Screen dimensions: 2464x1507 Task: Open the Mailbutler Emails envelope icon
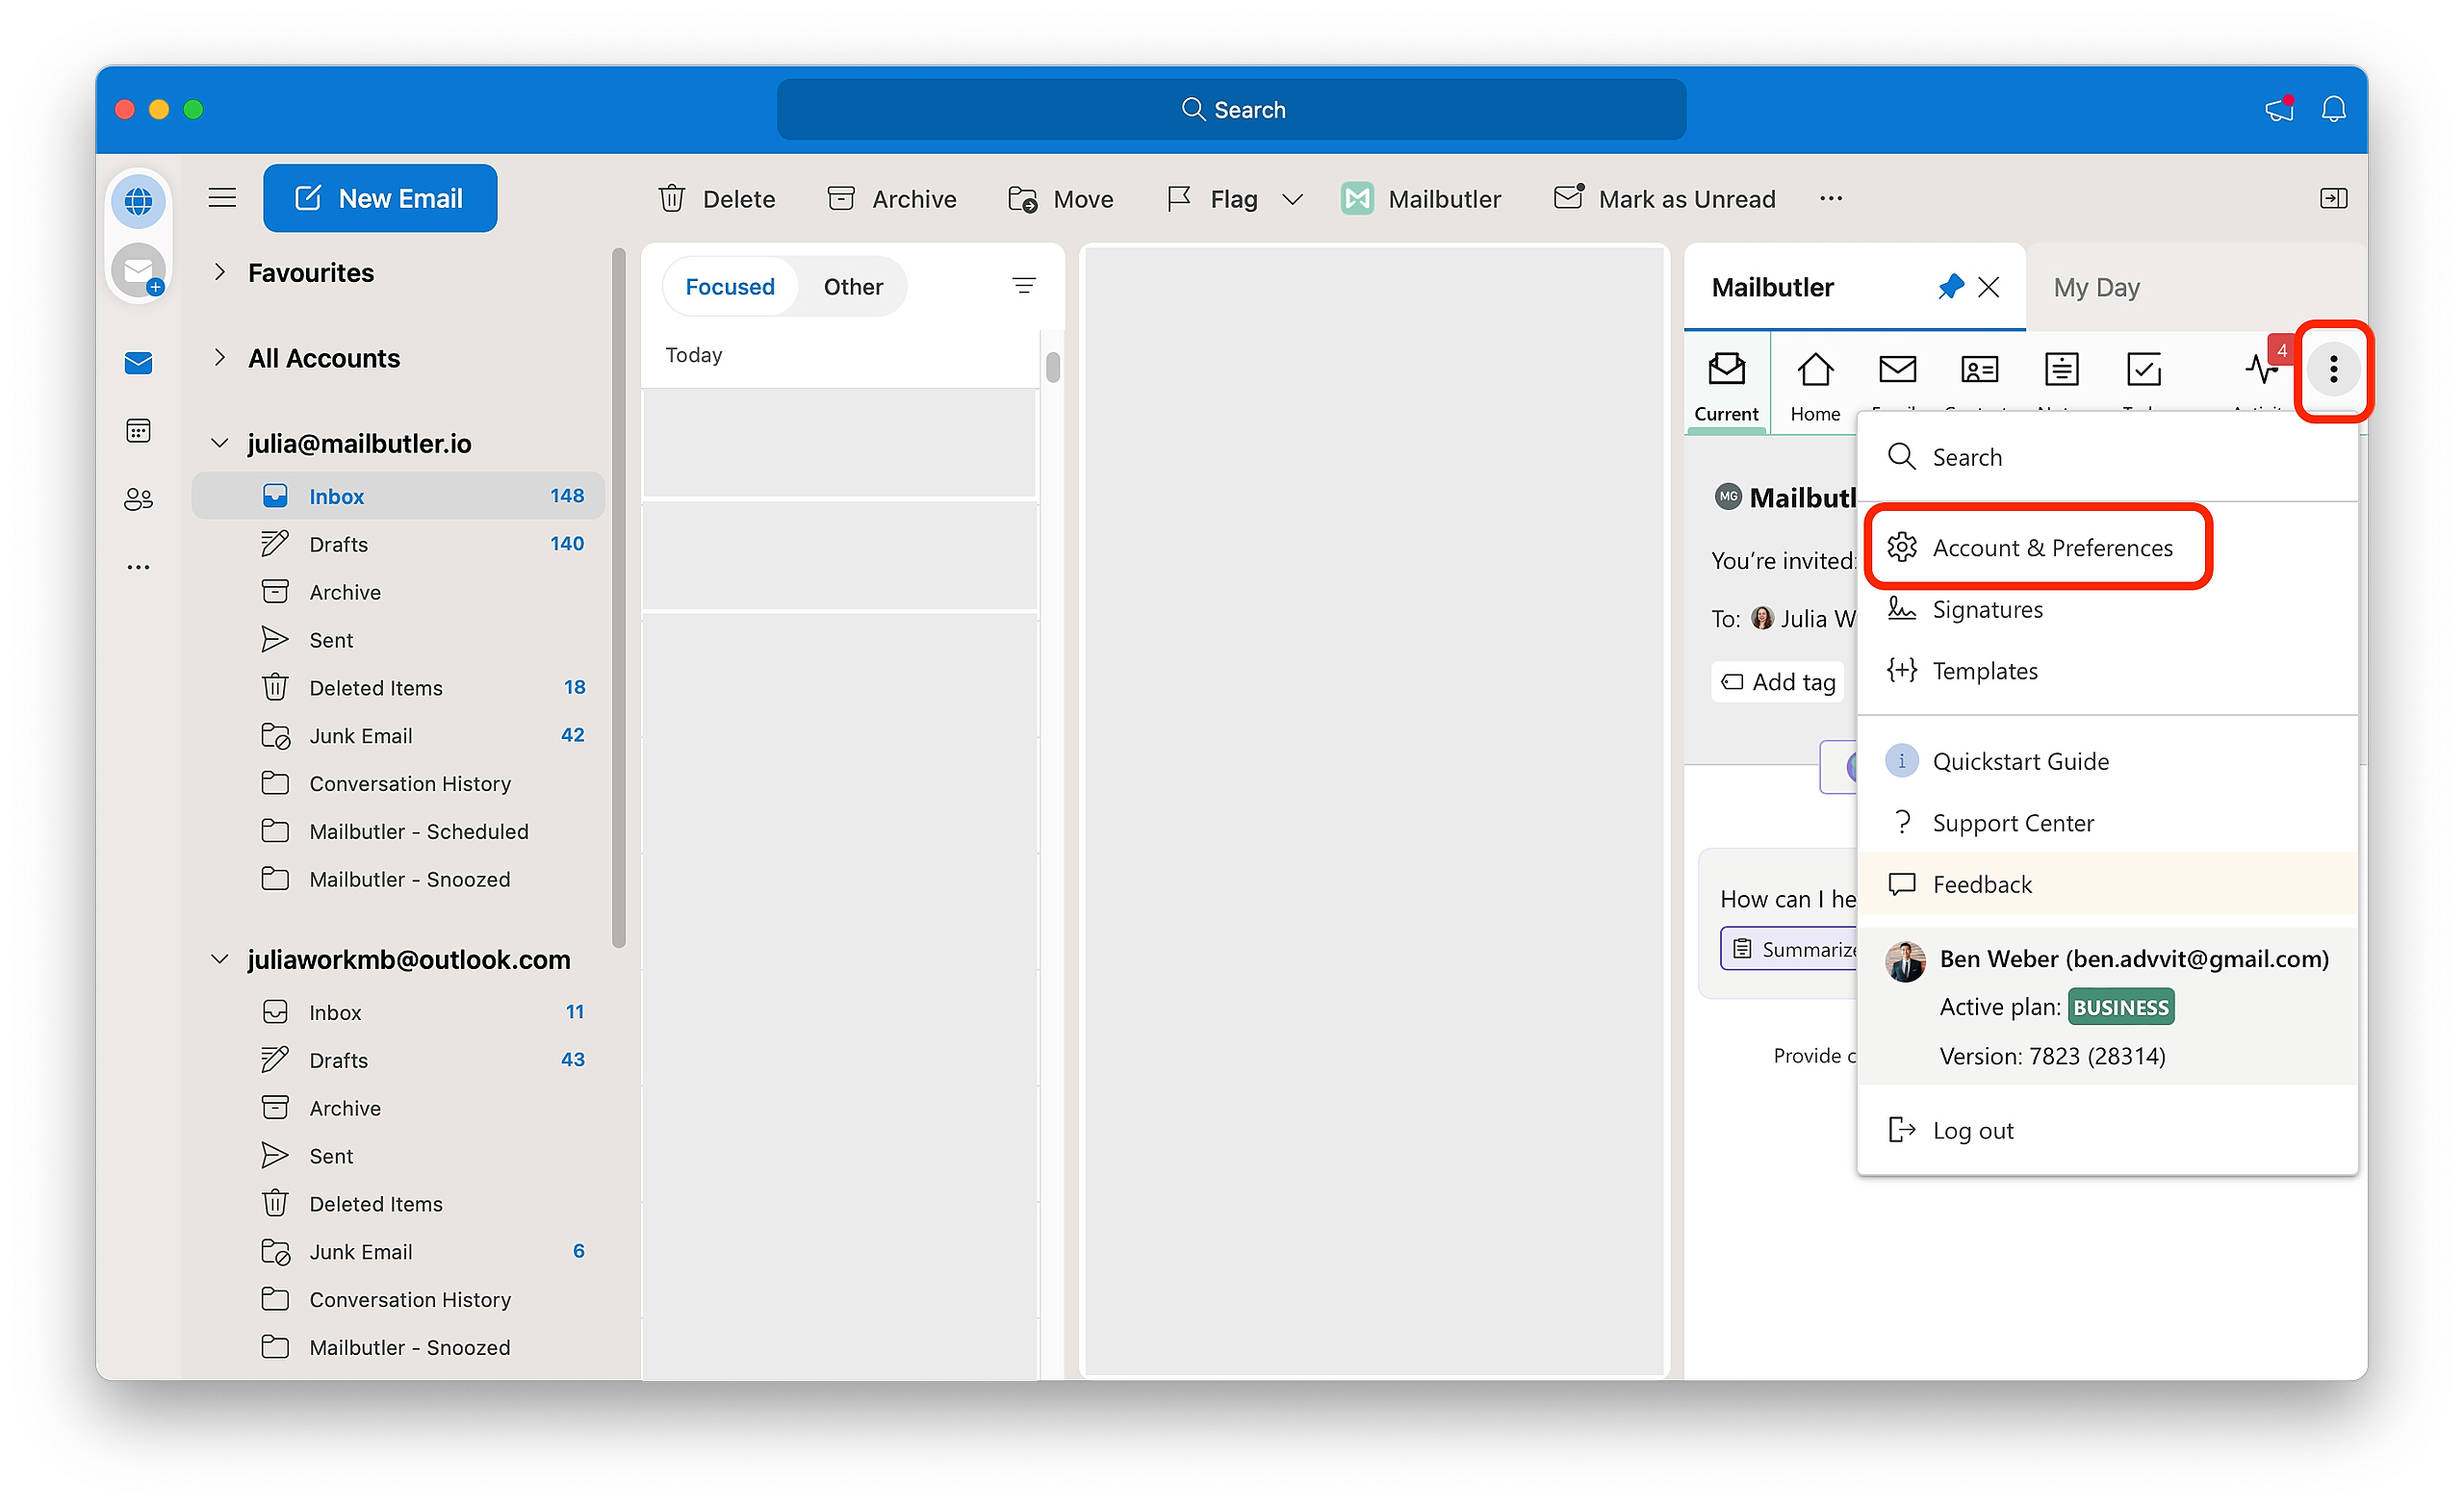click(x=1897, y=370)
